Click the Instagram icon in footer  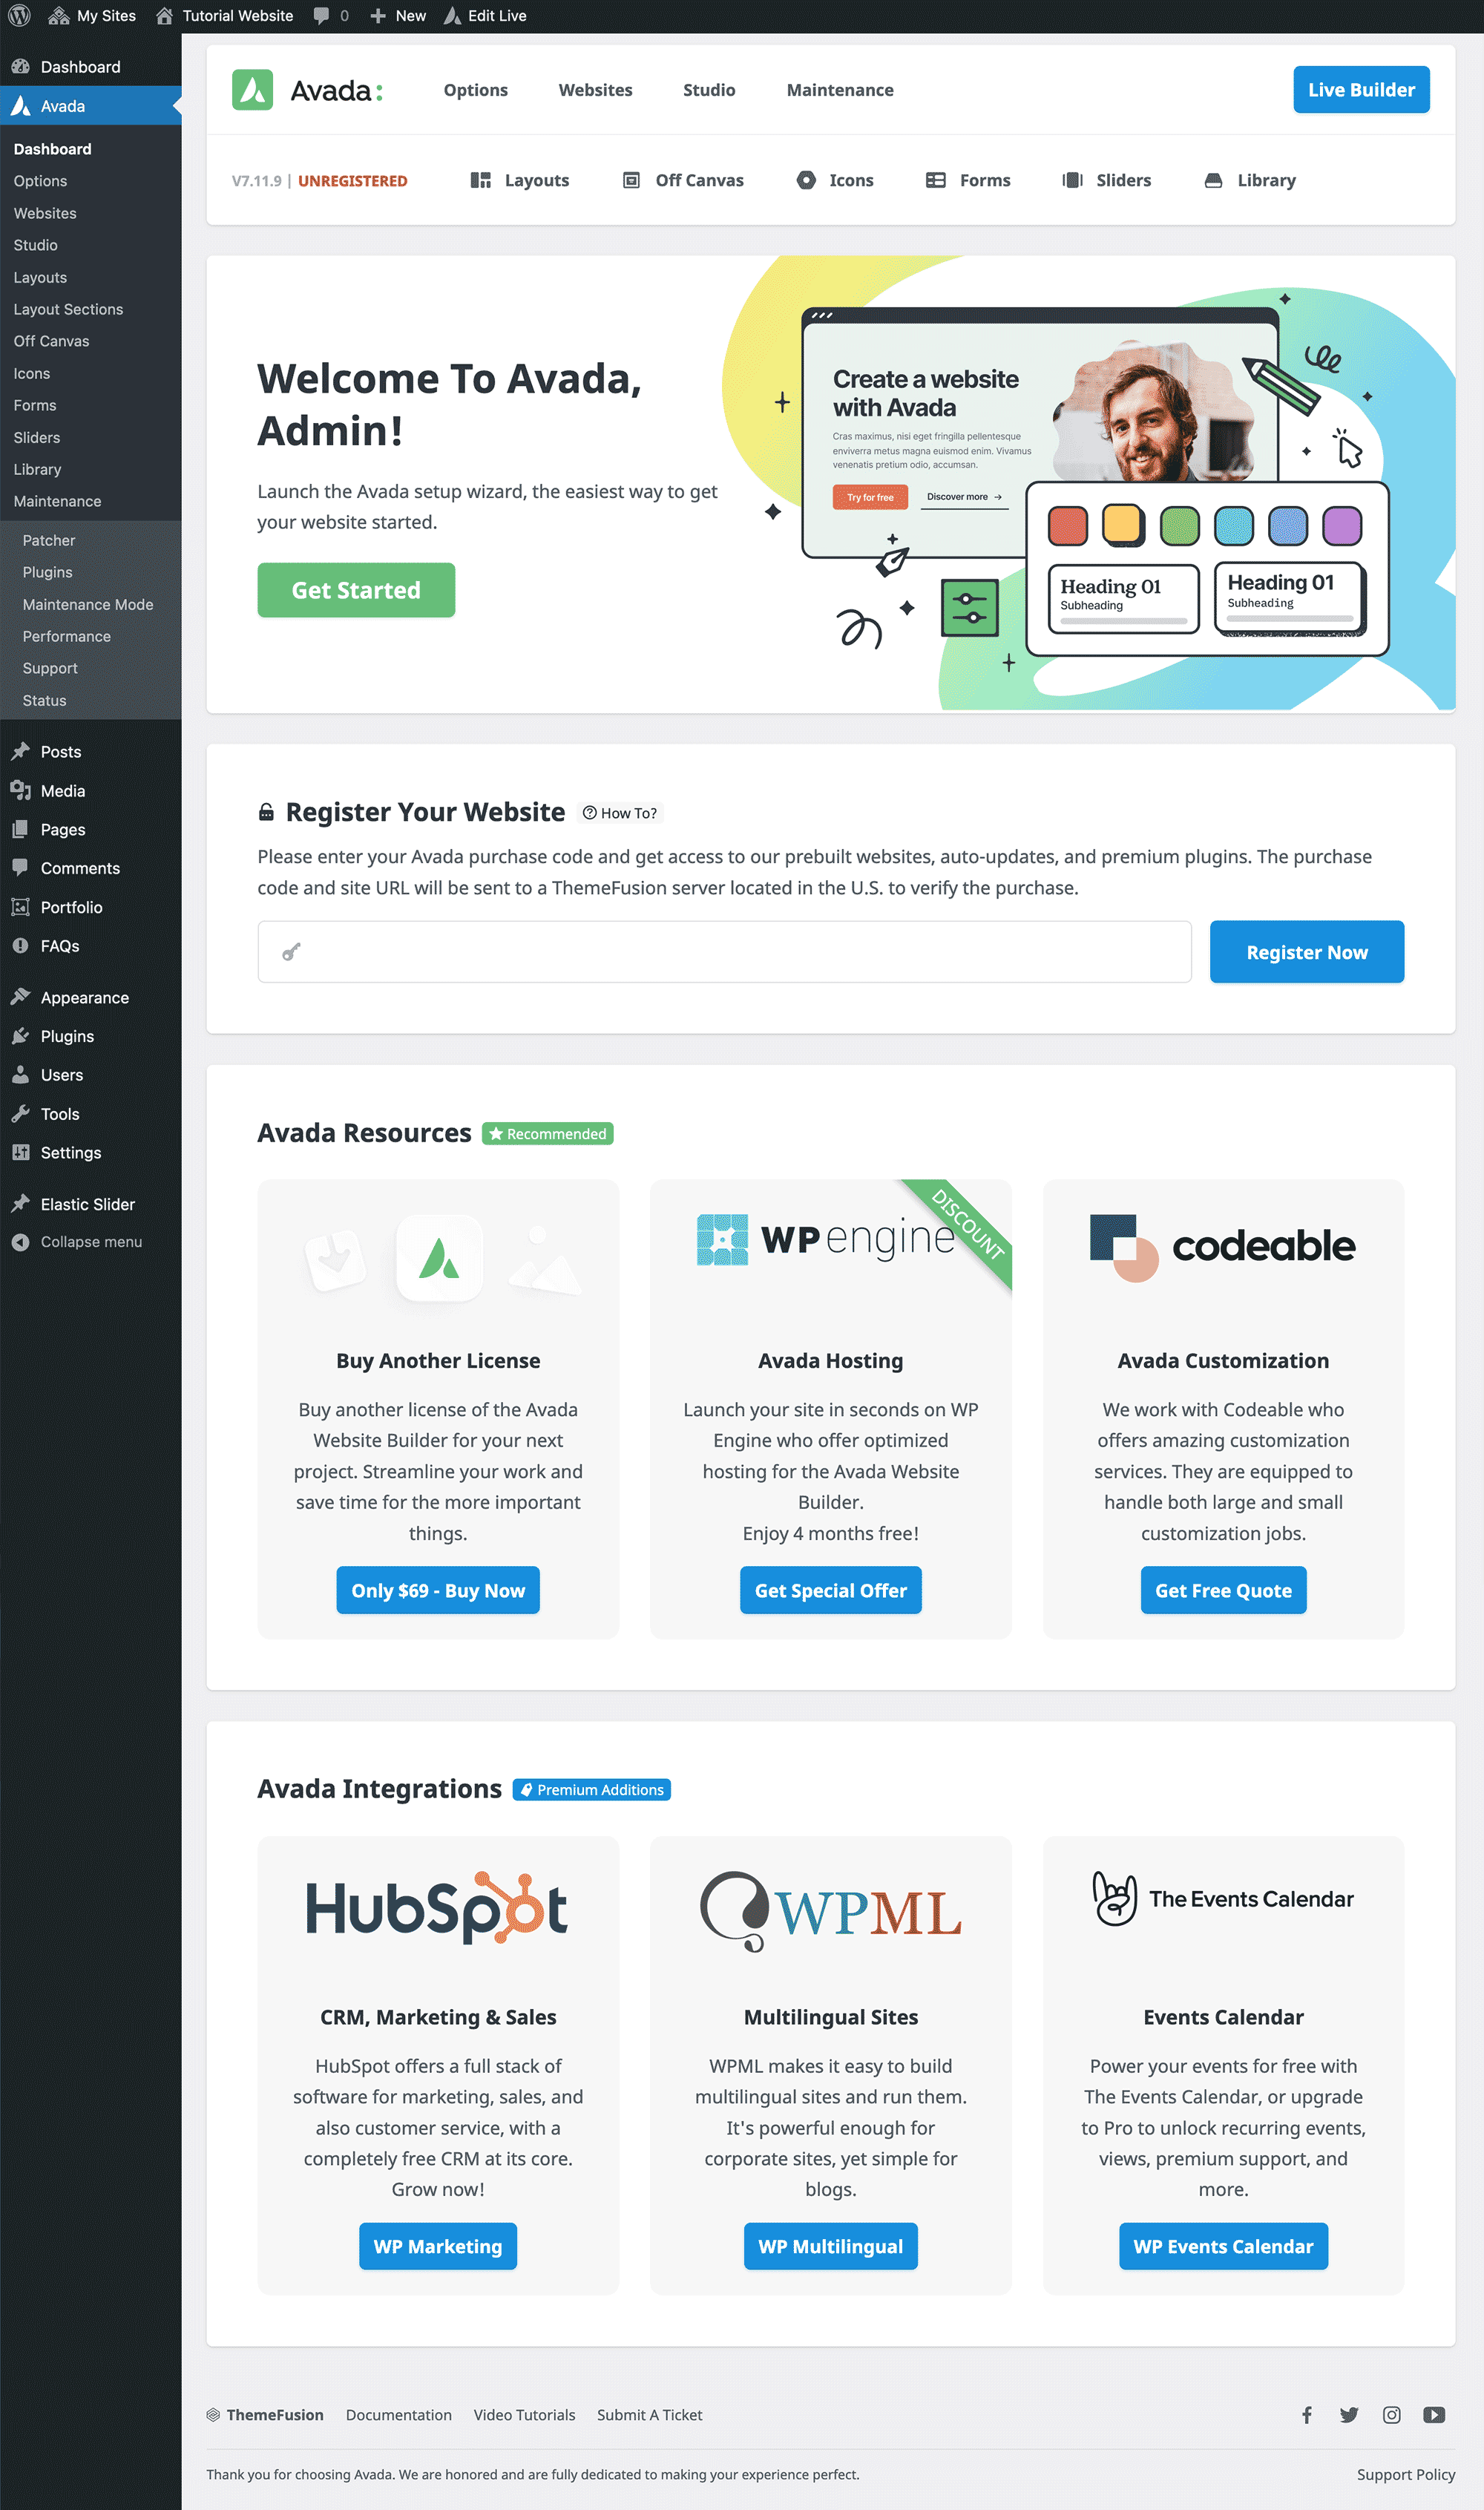click(x=1391, y=2415)
